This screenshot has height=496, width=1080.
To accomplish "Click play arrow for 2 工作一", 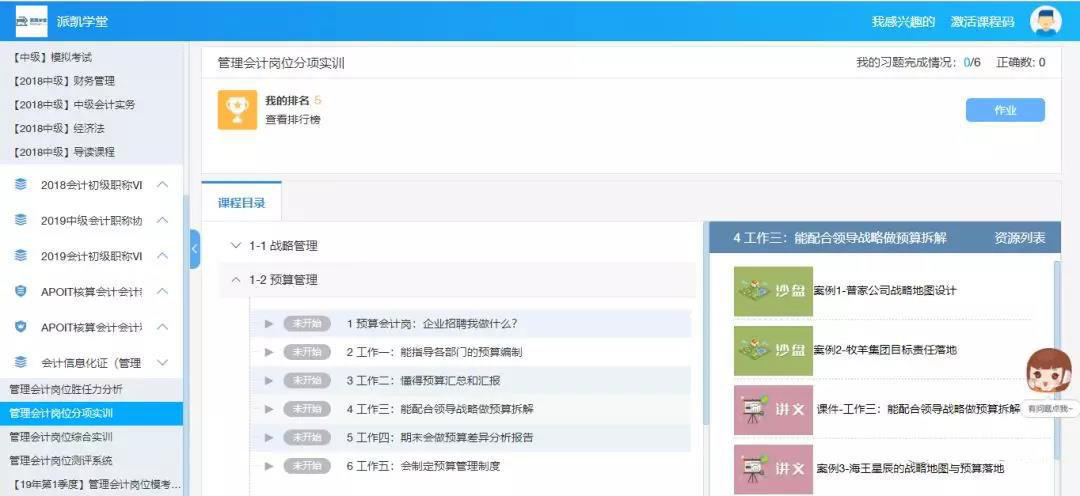I will pyautogui.click(x=269, y=352).
